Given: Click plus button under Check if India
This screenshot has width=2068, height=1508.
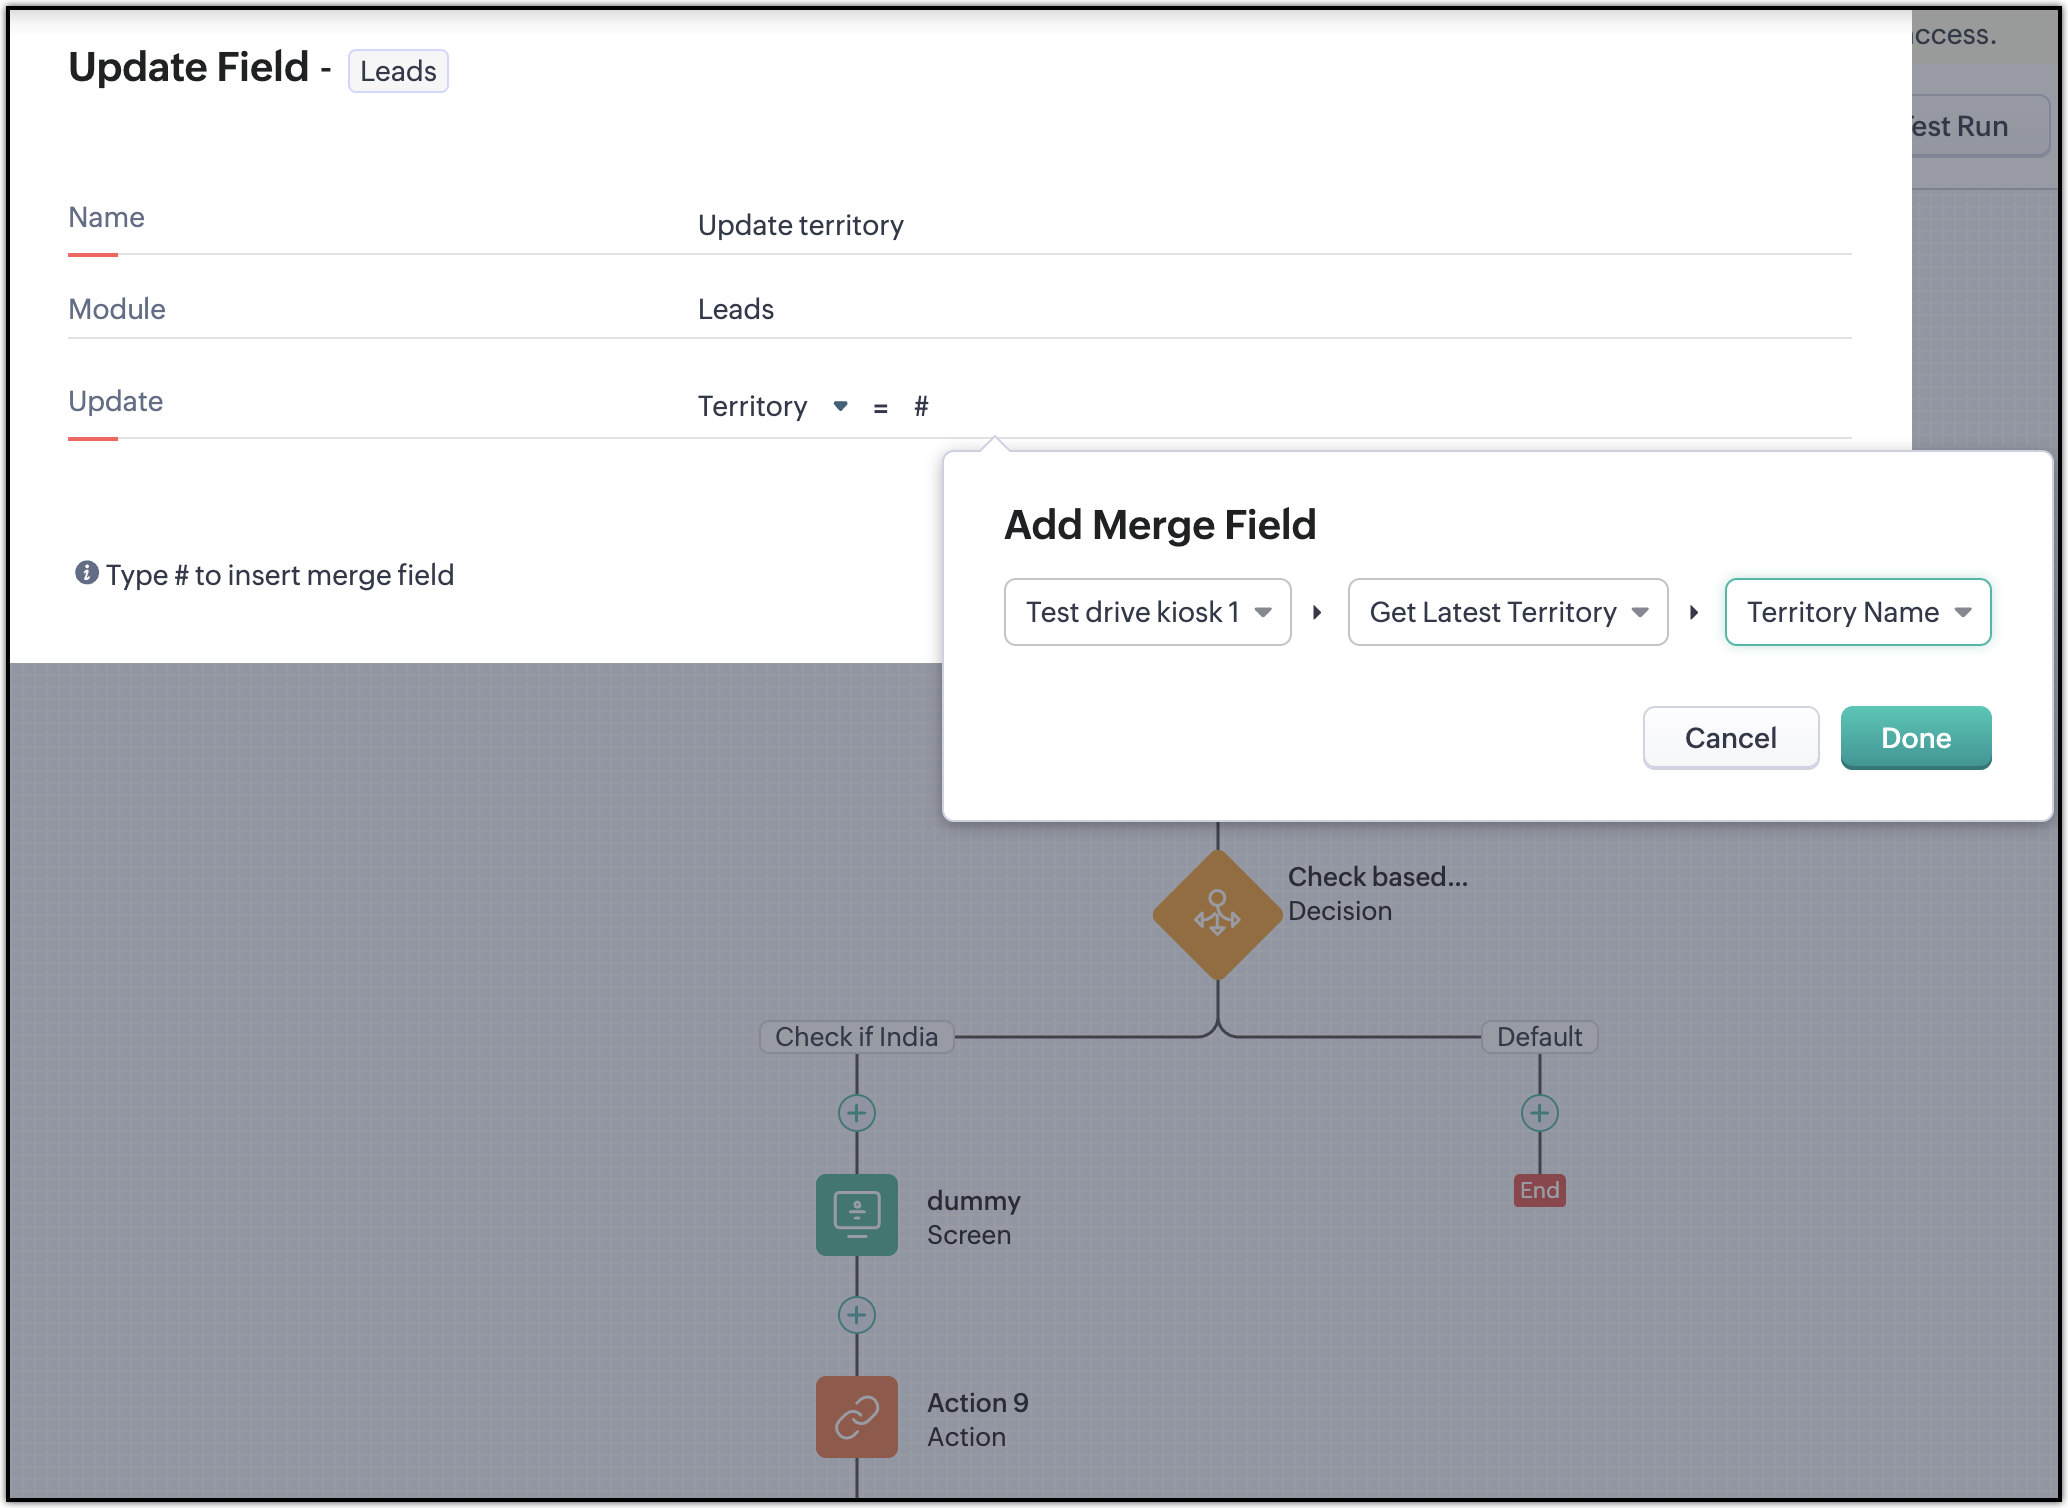Looking at the screenshot, I should click(857, 1113).
